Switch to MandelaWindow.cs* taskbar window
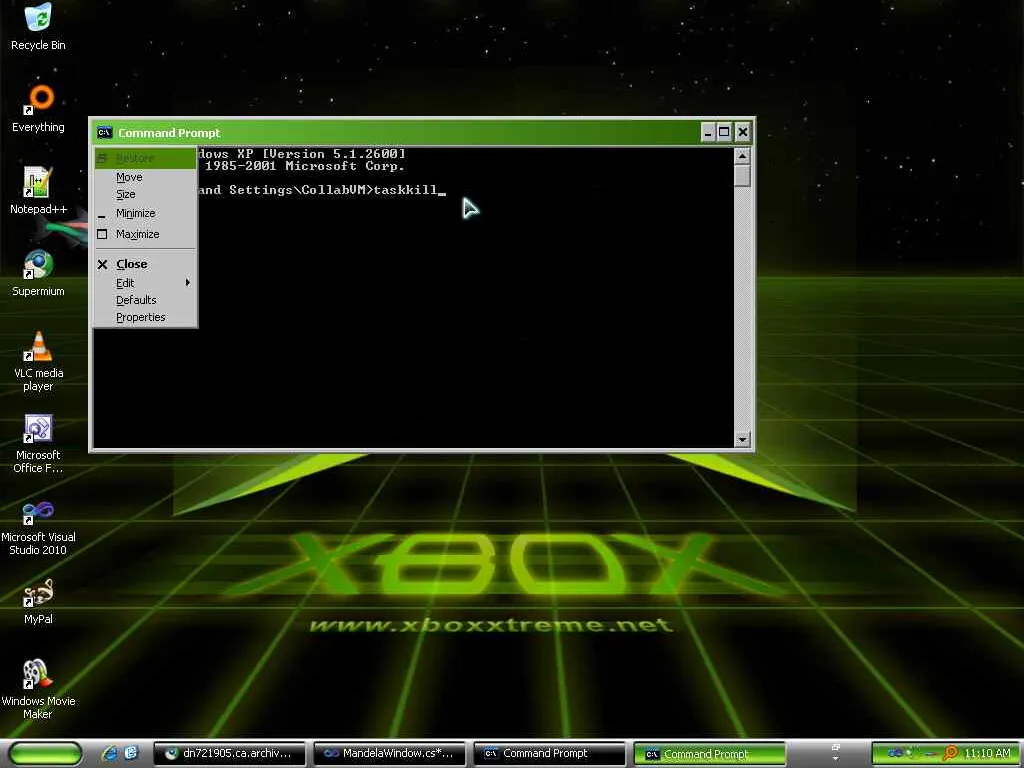This screenshot has width=1024, height=768. tap(390, 754)
